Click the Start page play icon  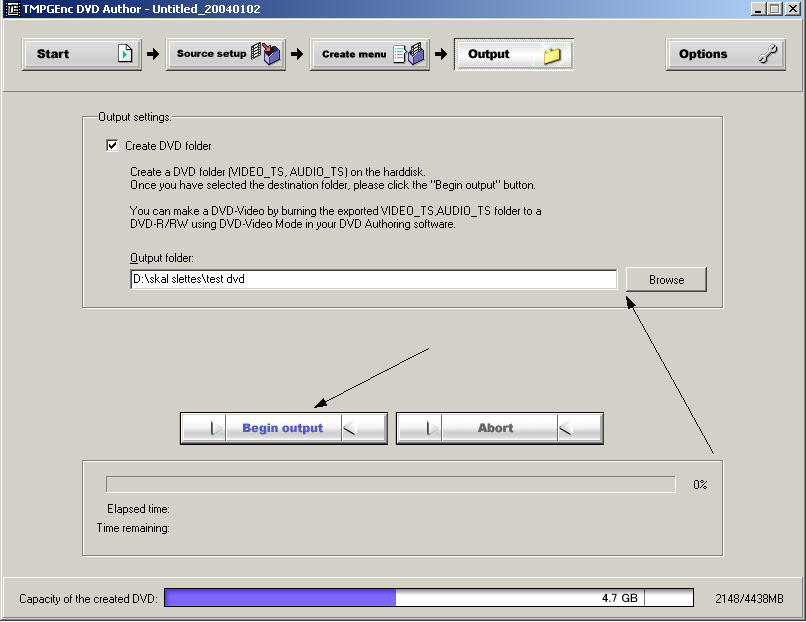pos(125,53)
